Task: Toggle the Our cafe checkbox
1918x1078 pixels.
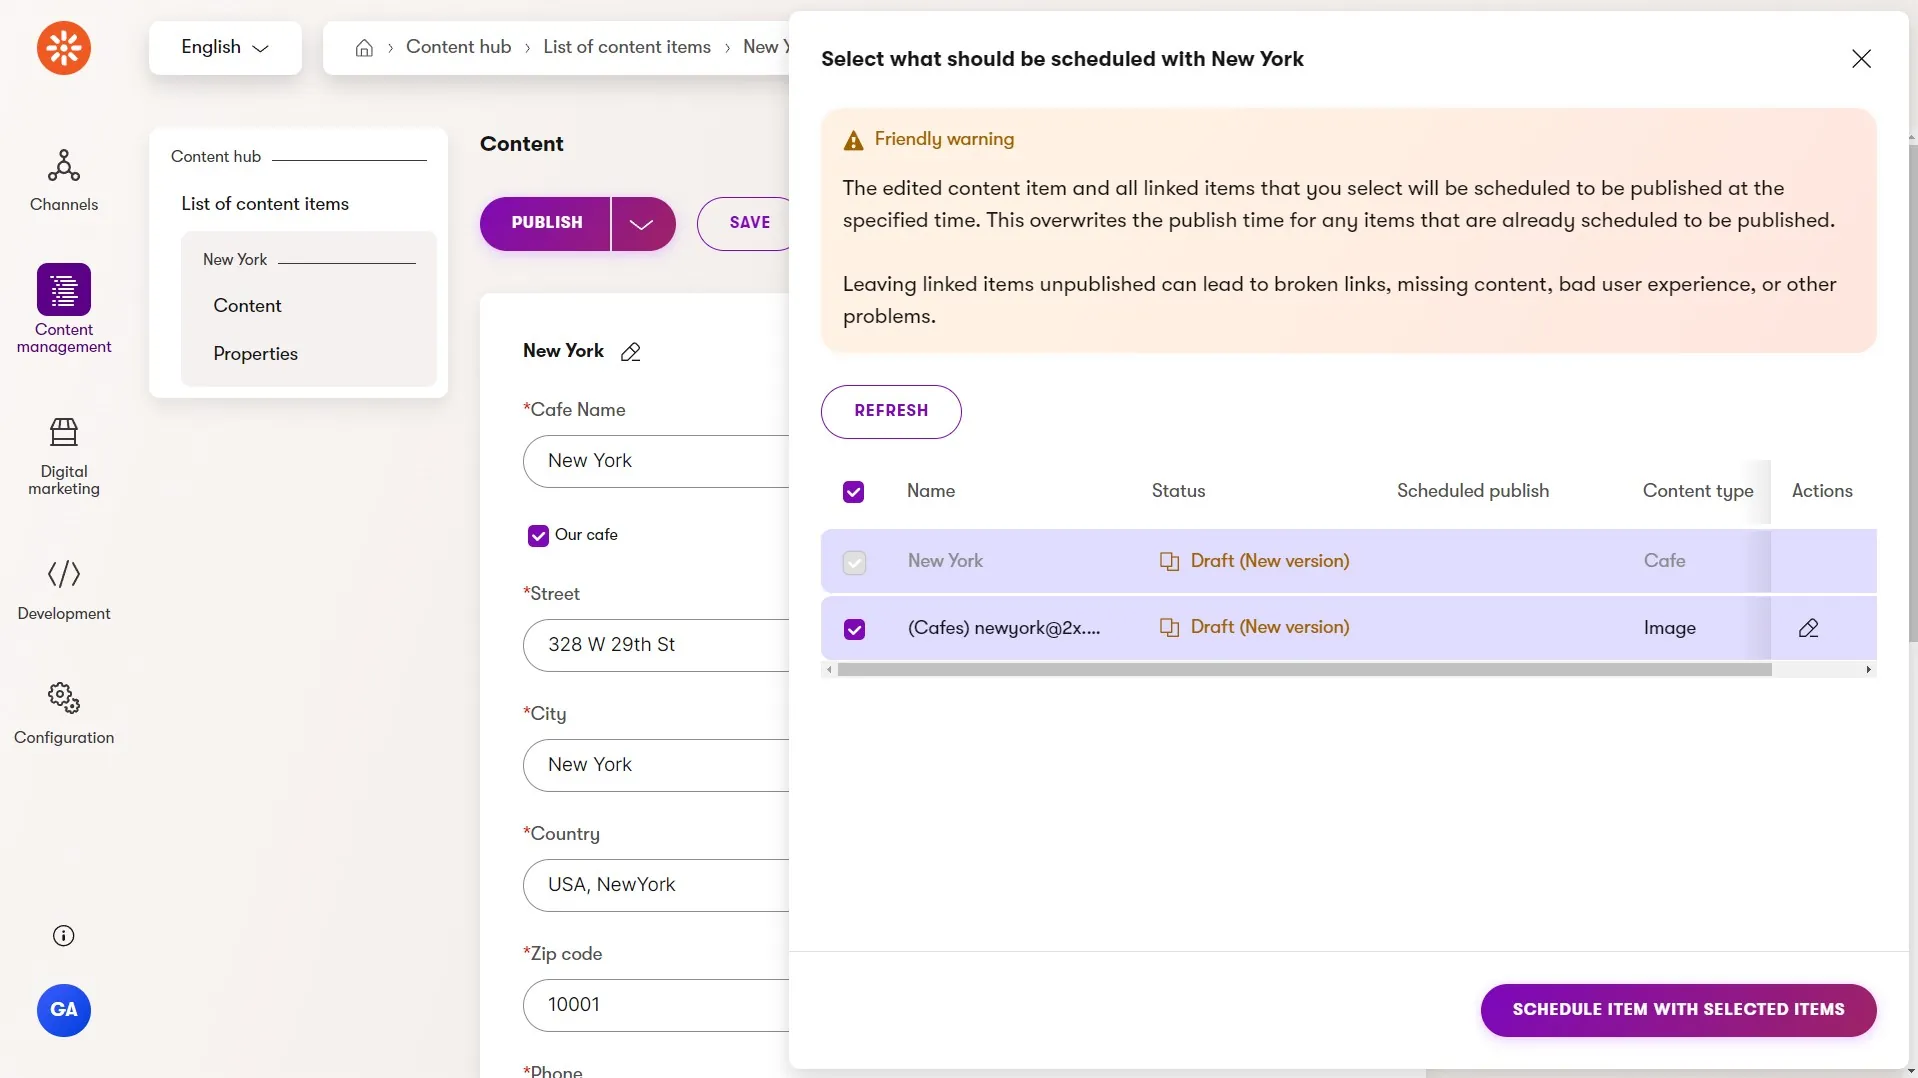Action: [x=538, y=536]
